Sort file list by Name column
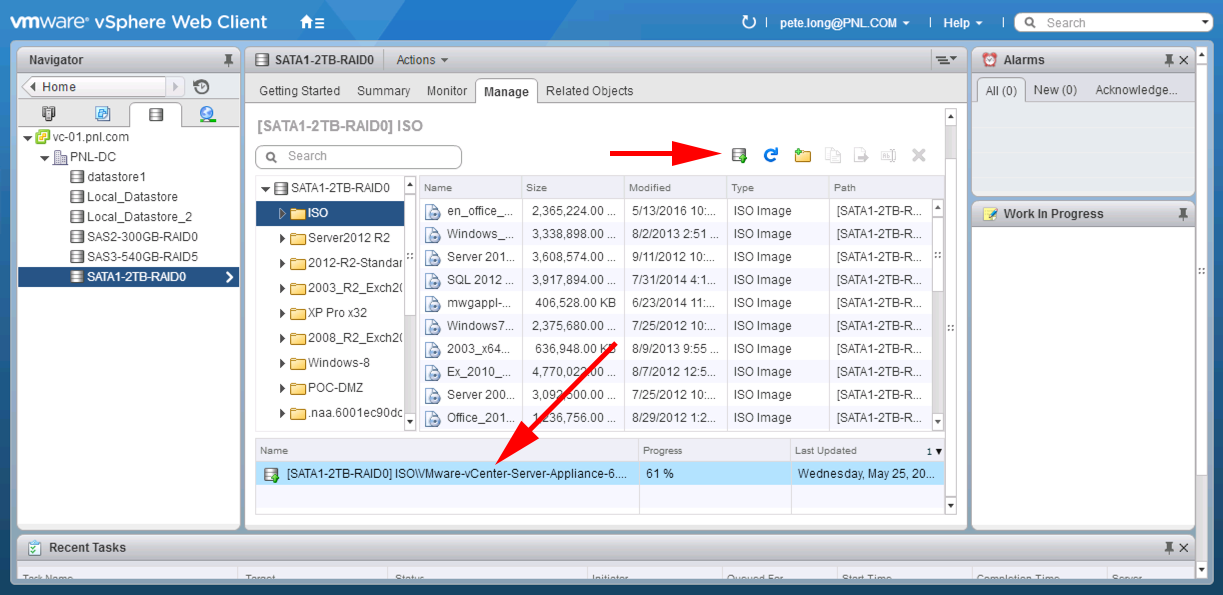 (470, 188)
